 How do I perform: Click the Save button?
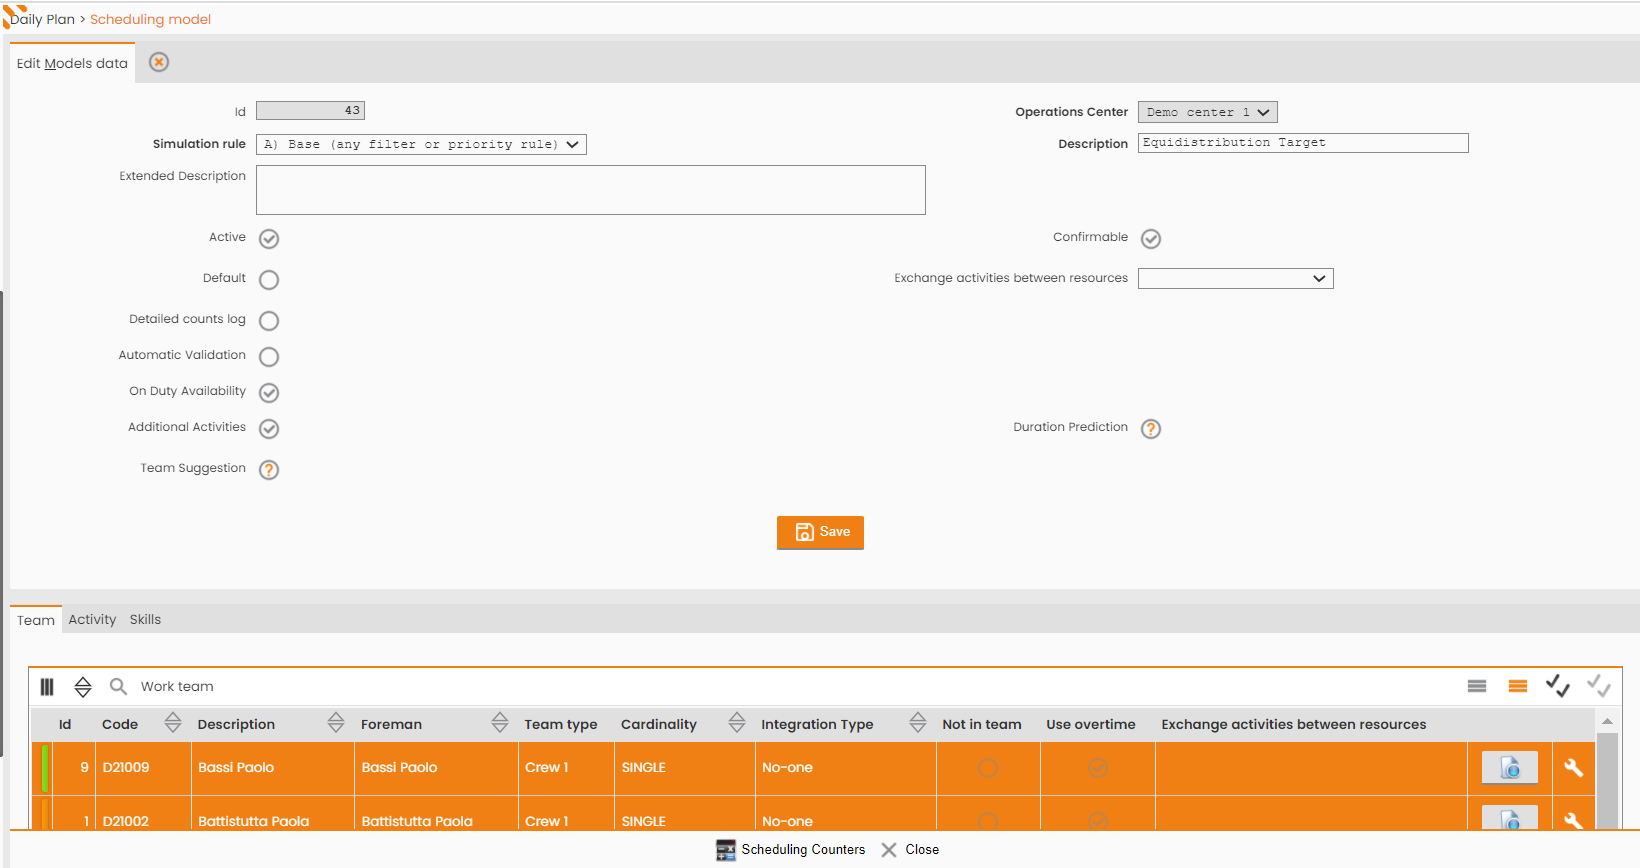820,532
